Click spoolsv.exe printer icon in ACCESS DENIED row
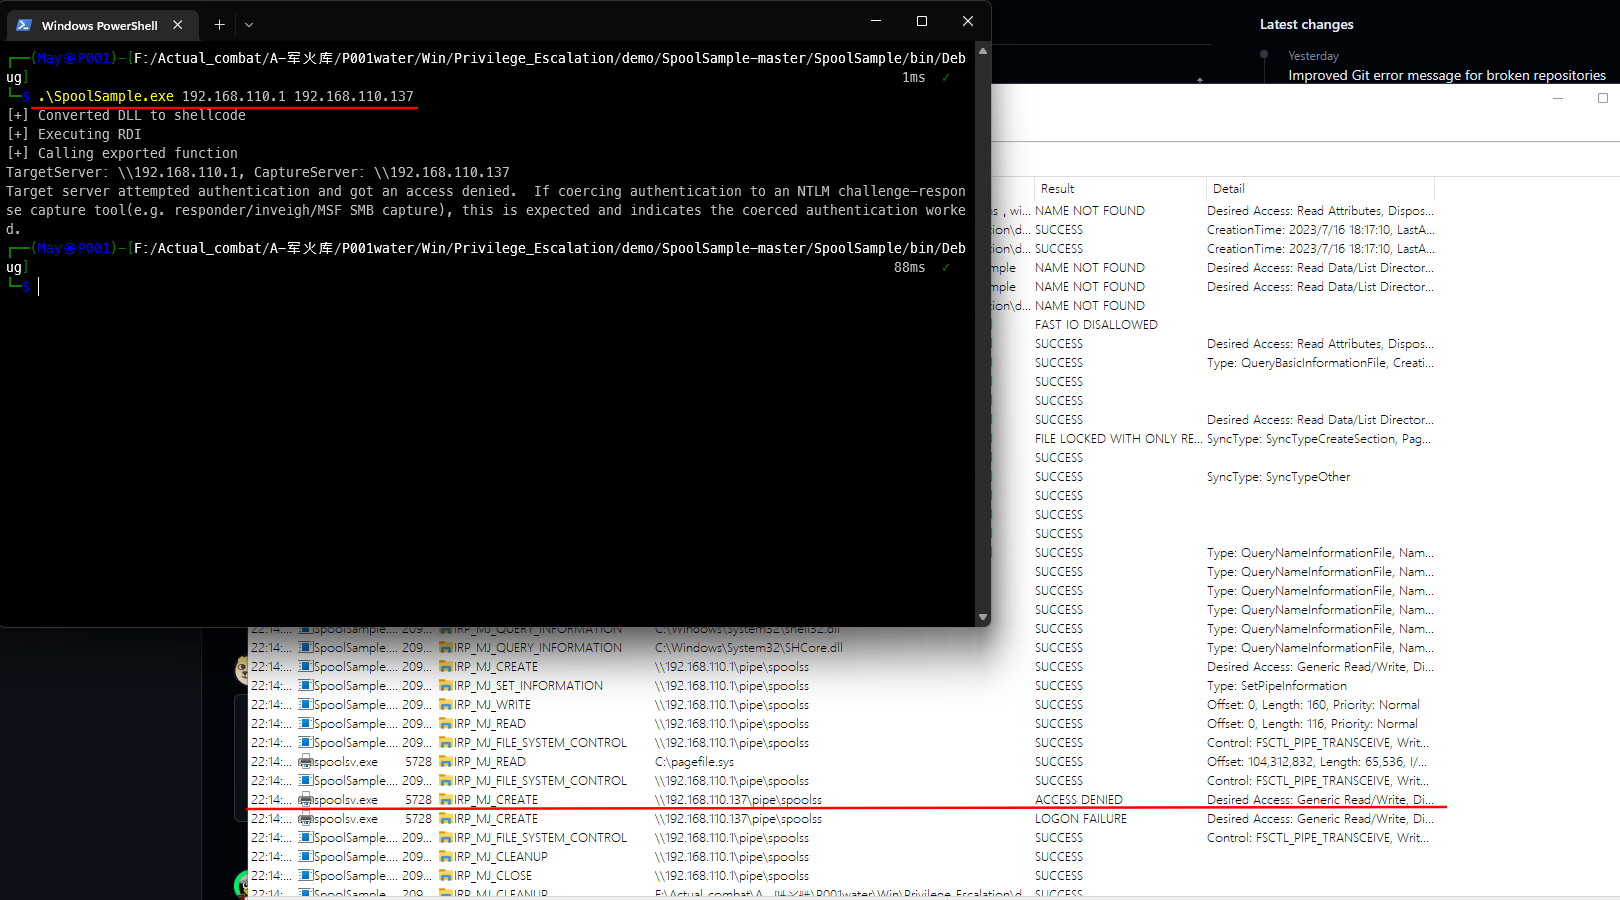This screenshot has width=1620, height=900. pos(306,800)
